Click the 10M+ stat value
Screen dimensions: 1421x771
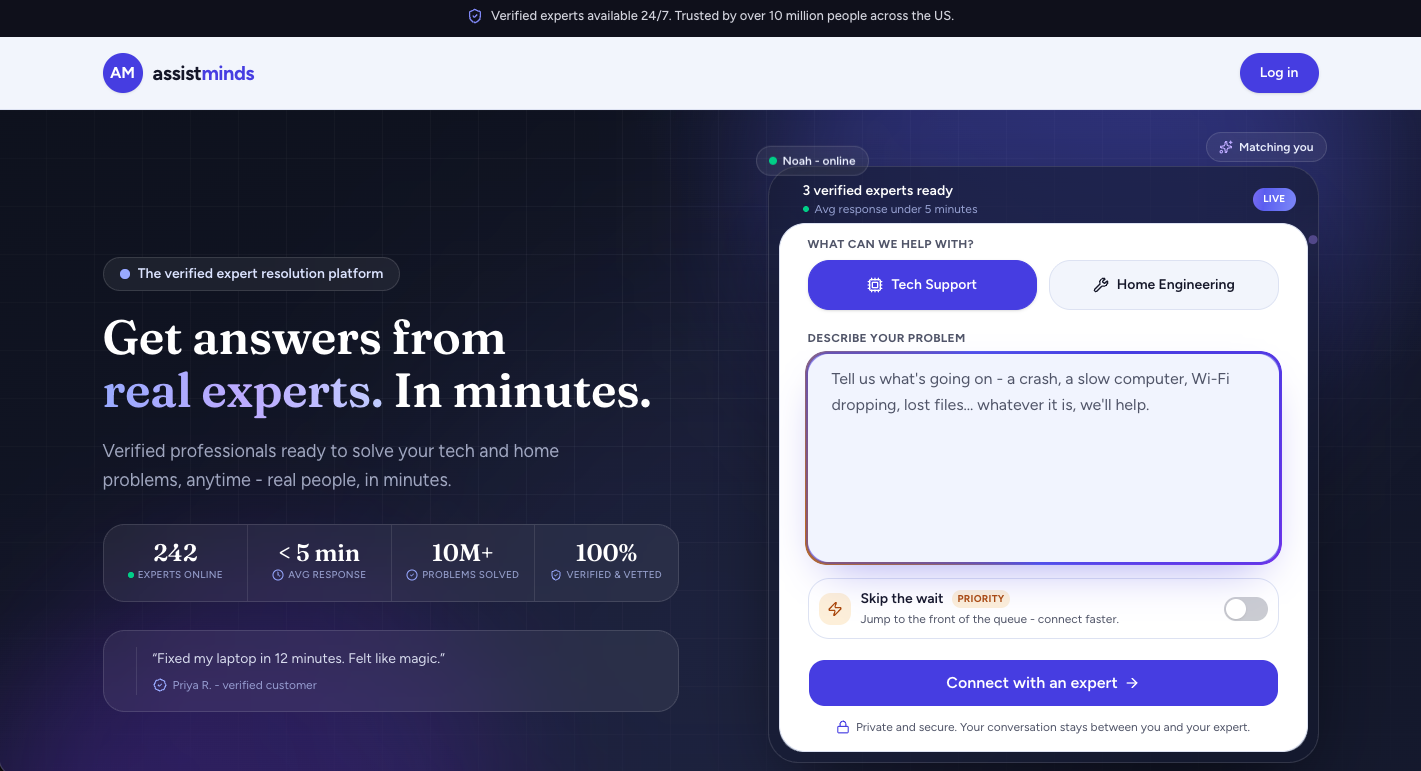coord(462,553)
